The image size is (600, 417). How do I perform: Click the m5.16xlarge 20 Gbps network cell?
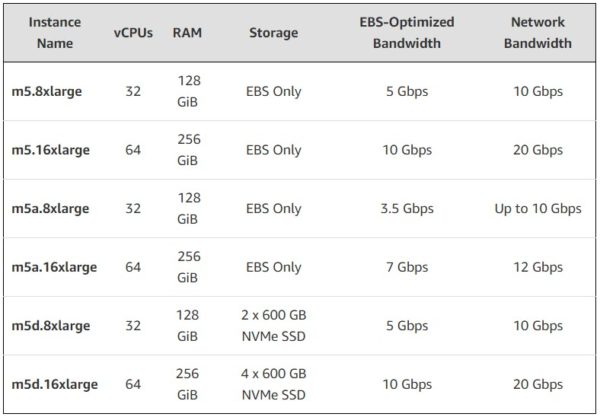click(x=538, y=150)
